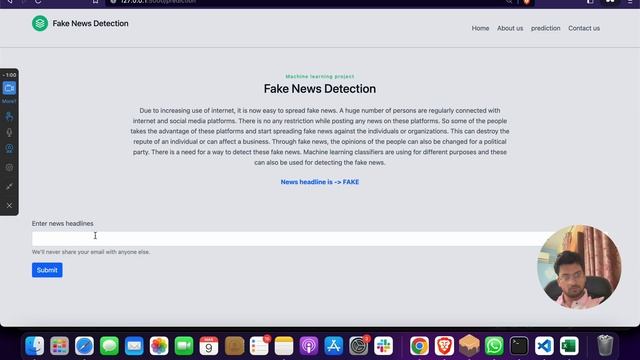The height and width of the screenshot is (360, 640).
Task: Open the prediction nav link
Action: 545,28
